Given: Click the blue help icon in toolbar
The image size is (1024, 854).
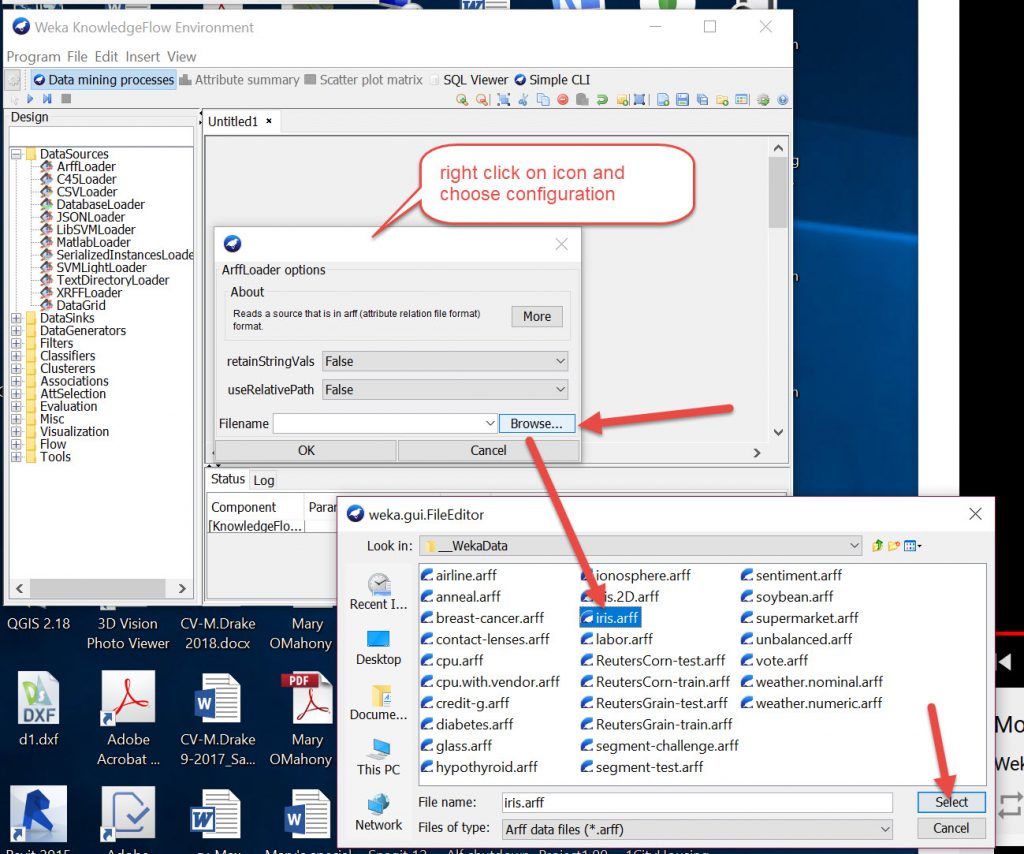Looking at the screenshot, I should (x=782, y=99).
